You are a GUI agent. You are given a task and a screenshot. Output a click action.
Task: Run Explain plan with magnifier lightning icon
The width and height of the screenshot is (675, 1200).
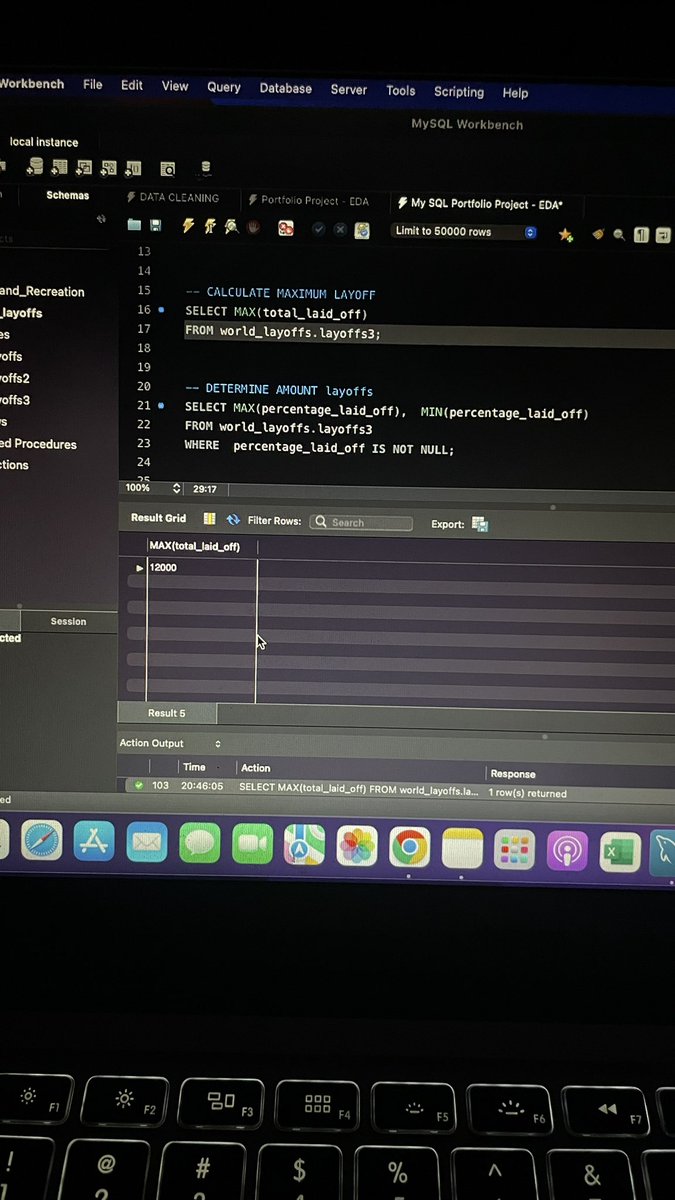pos(231,226)
